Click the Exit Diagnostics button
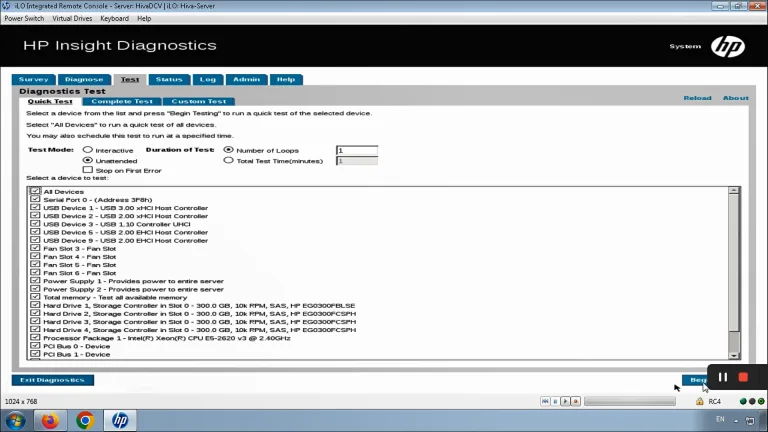Viewport: 768px width, 432px height. [52, 380]
